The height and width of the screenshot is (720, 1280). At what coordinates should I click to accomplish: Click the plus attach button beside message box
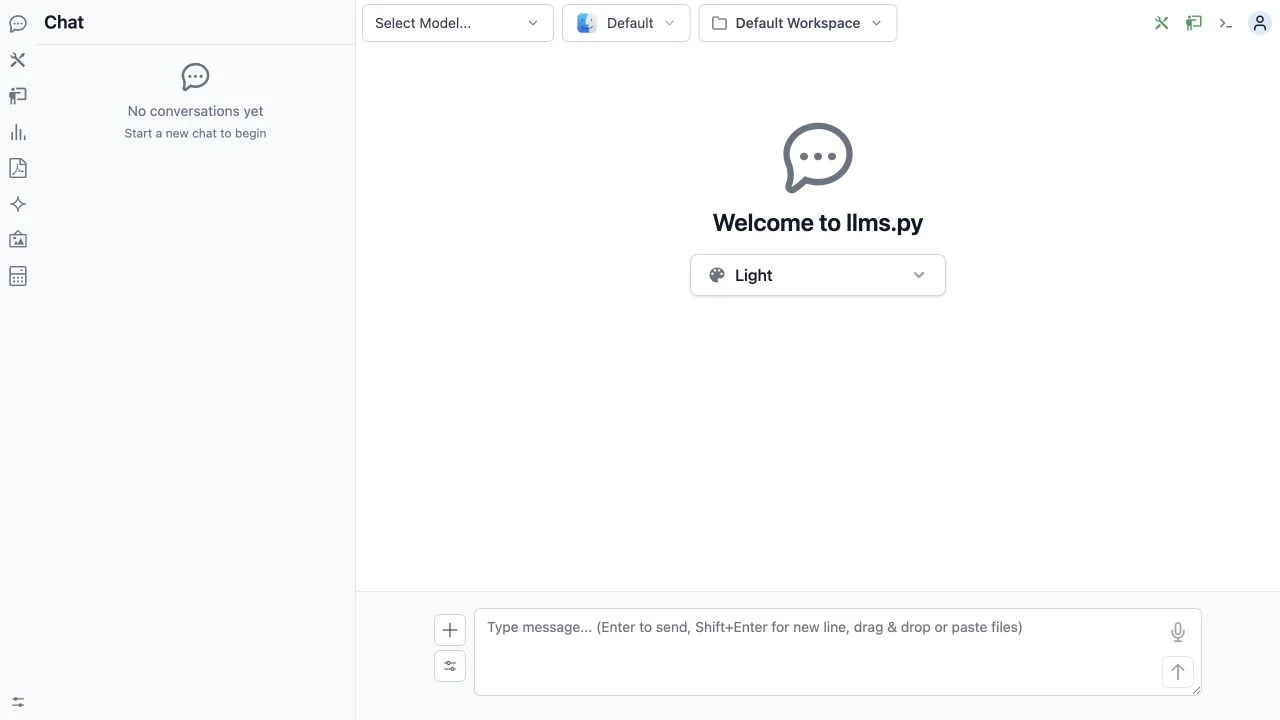[x=450, y=630]
